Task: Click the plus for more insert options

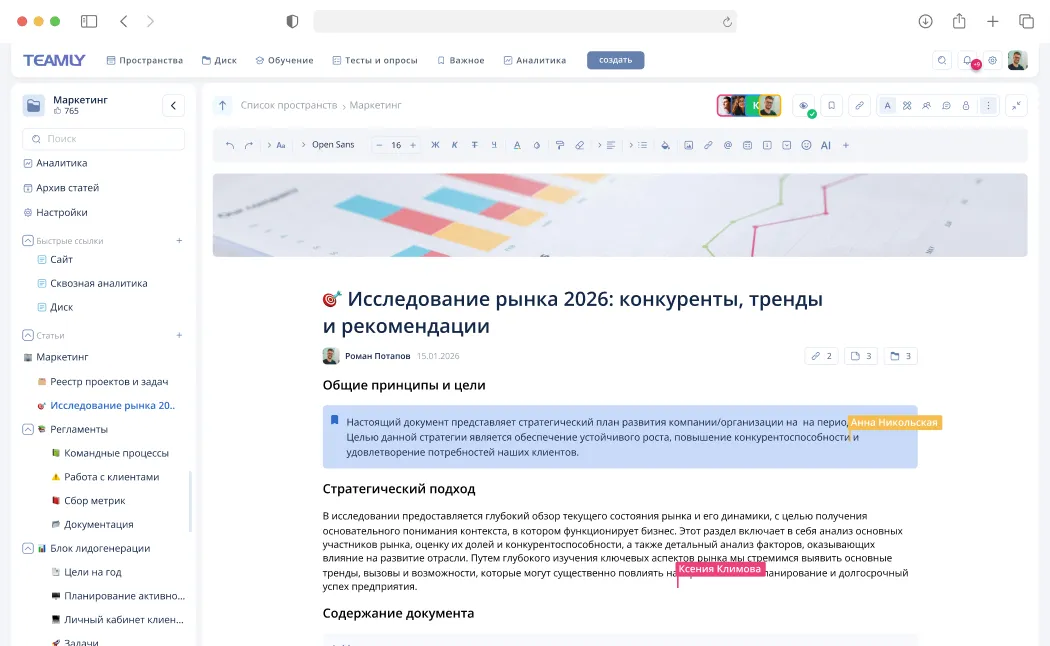Action: pyautogui.click(x=846, y=145)
